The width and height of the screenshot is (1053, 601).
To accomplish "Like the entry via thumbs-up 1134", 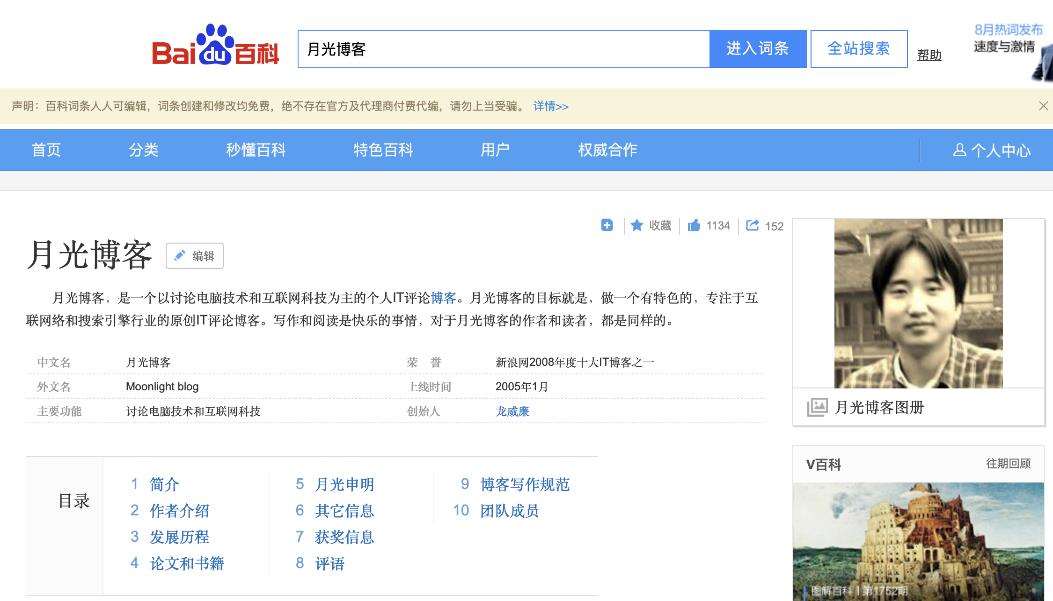I will [x=708, y=226].
